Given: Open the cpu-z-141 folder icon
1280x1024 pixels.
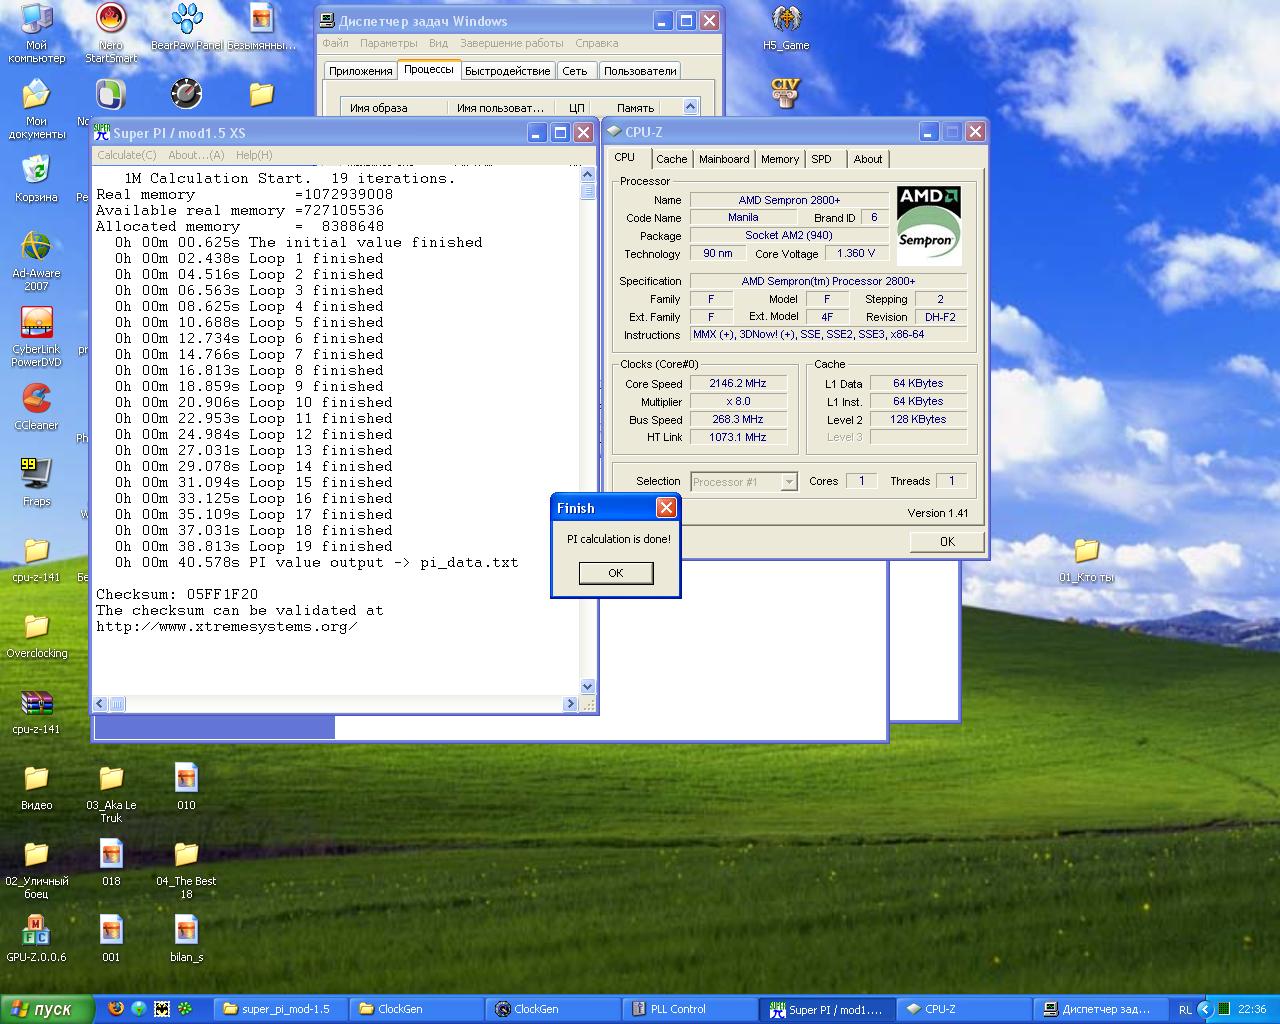Looking at the screenshot, I should (x=36, y=558).
